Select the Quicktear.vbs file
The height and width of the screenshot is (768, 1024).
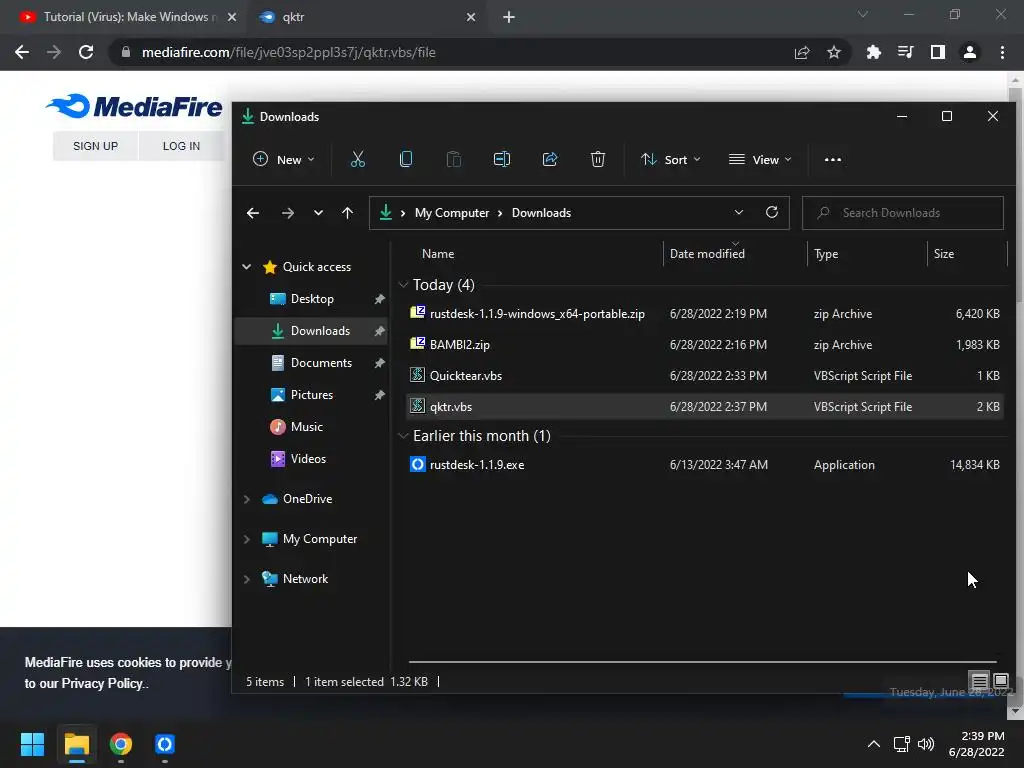click(705, 376)
